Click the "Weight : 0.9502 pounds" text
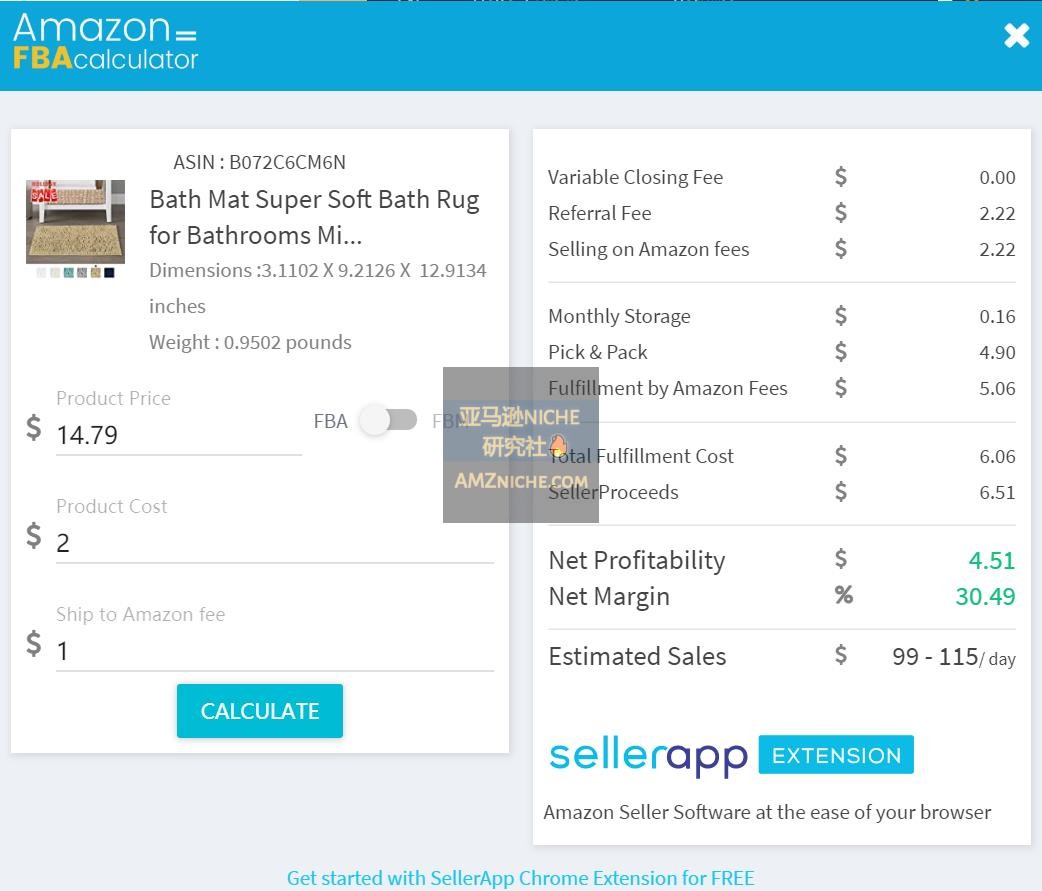 (250, 342)
